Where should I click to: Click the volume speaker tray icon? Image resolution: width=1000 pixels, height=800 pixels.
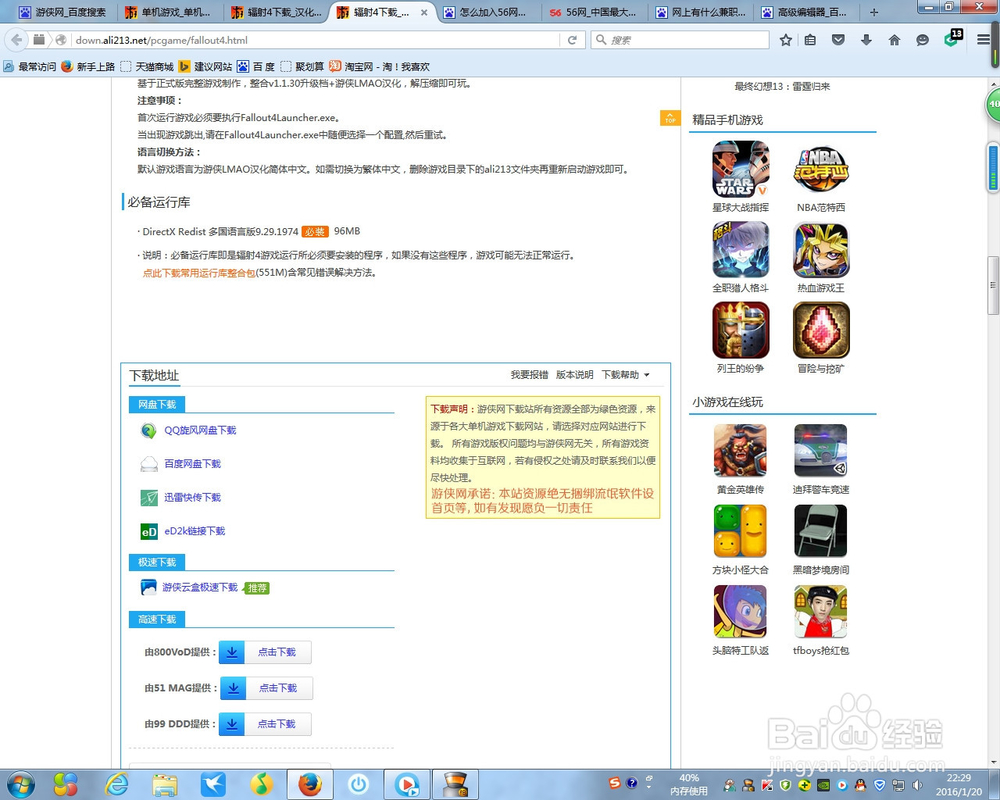pyautogui.click(x=917, y=785)
